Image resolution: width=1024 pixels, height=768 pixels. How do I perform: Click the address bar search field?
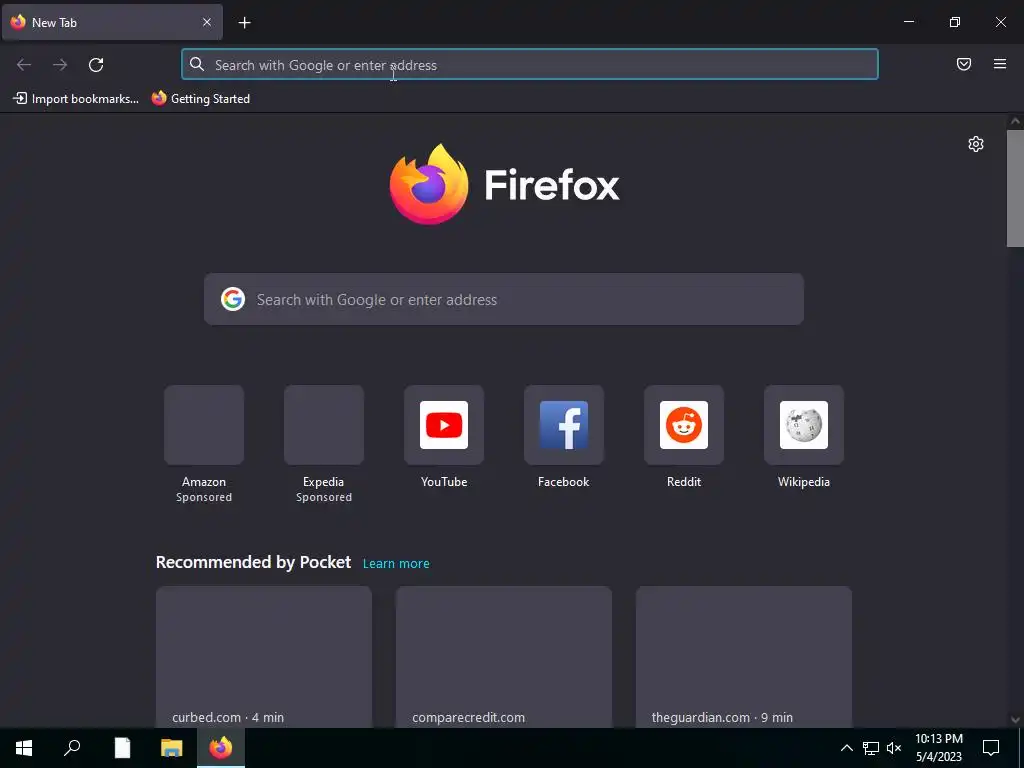pos(530,65)
